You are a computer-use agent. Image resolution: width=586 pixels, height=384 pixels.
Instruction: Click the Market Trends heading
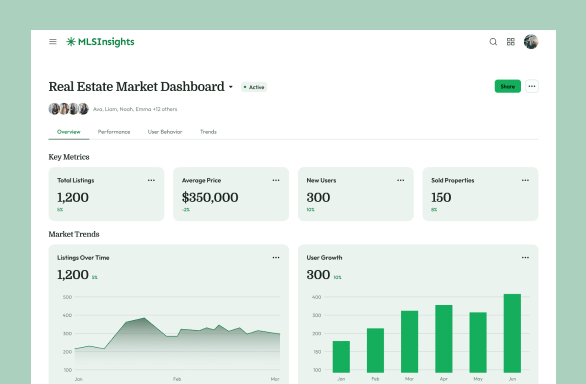pos(74,234)
